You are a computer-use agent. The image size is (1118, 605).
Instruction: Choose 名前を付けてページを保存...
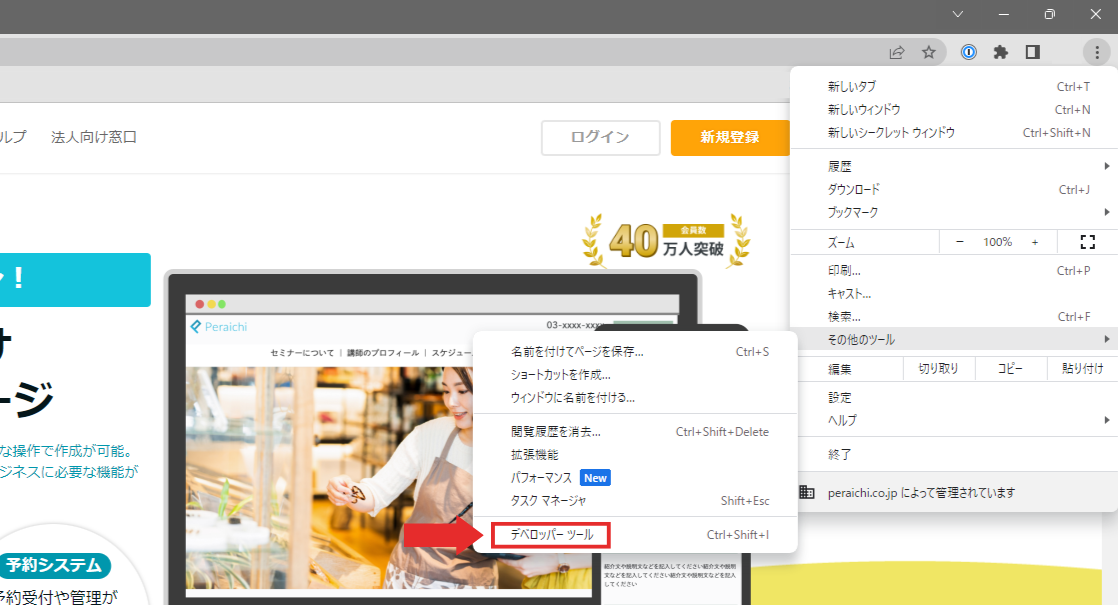point(635,351)
